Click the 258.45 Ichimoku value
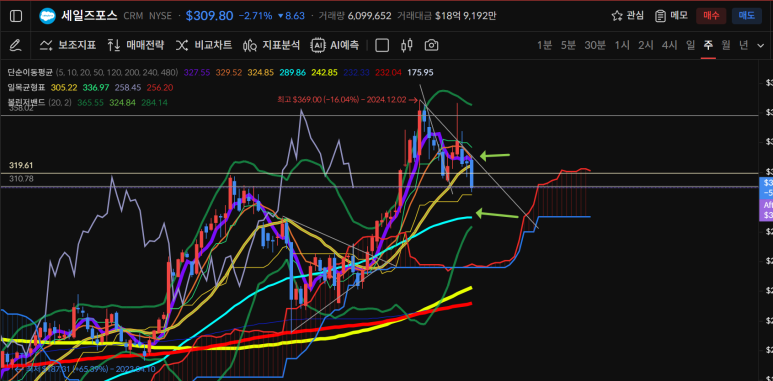This screenshot has height=381, width=773. click(x=128, y=87)
